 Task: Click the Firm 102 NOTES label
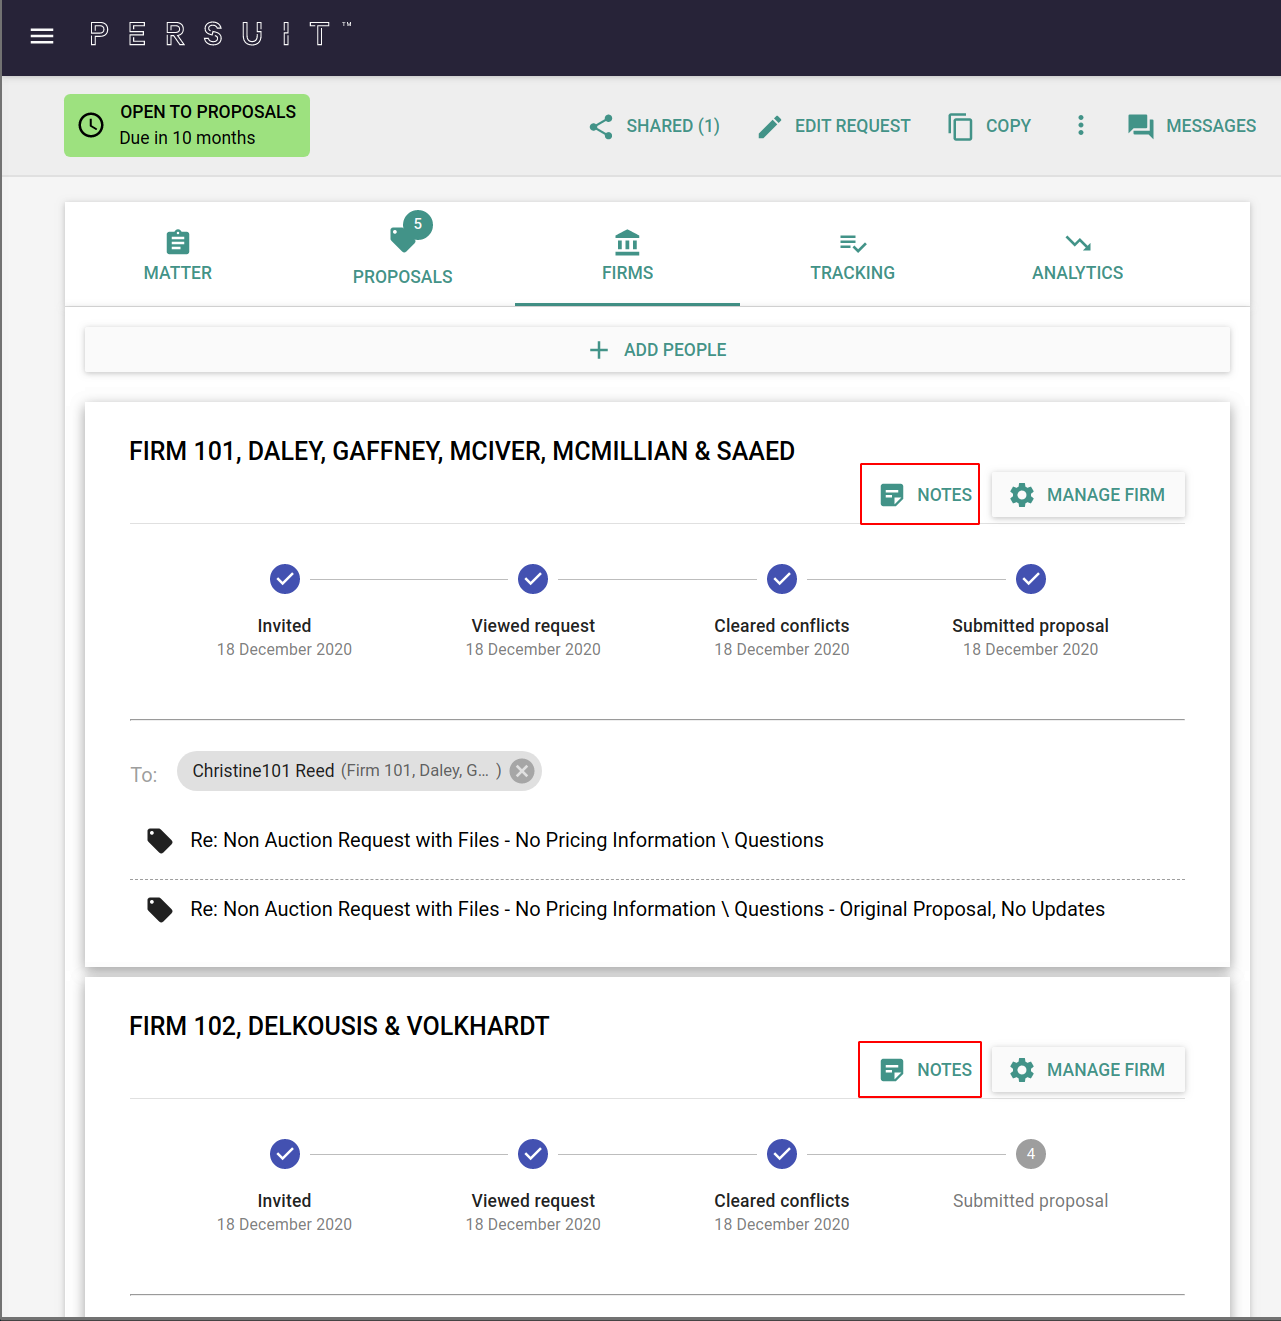944,1070
